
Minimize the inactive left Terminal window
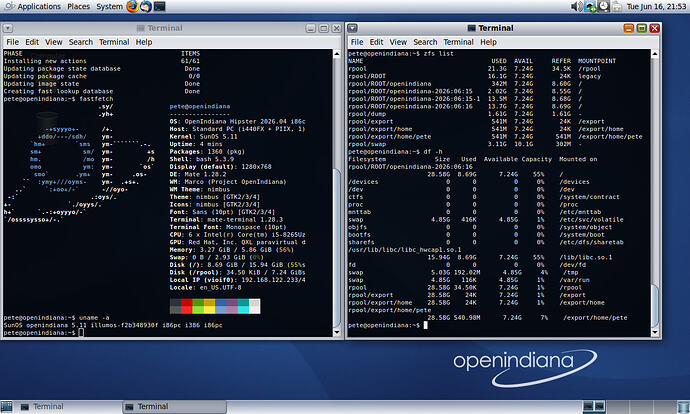(311, 28)
